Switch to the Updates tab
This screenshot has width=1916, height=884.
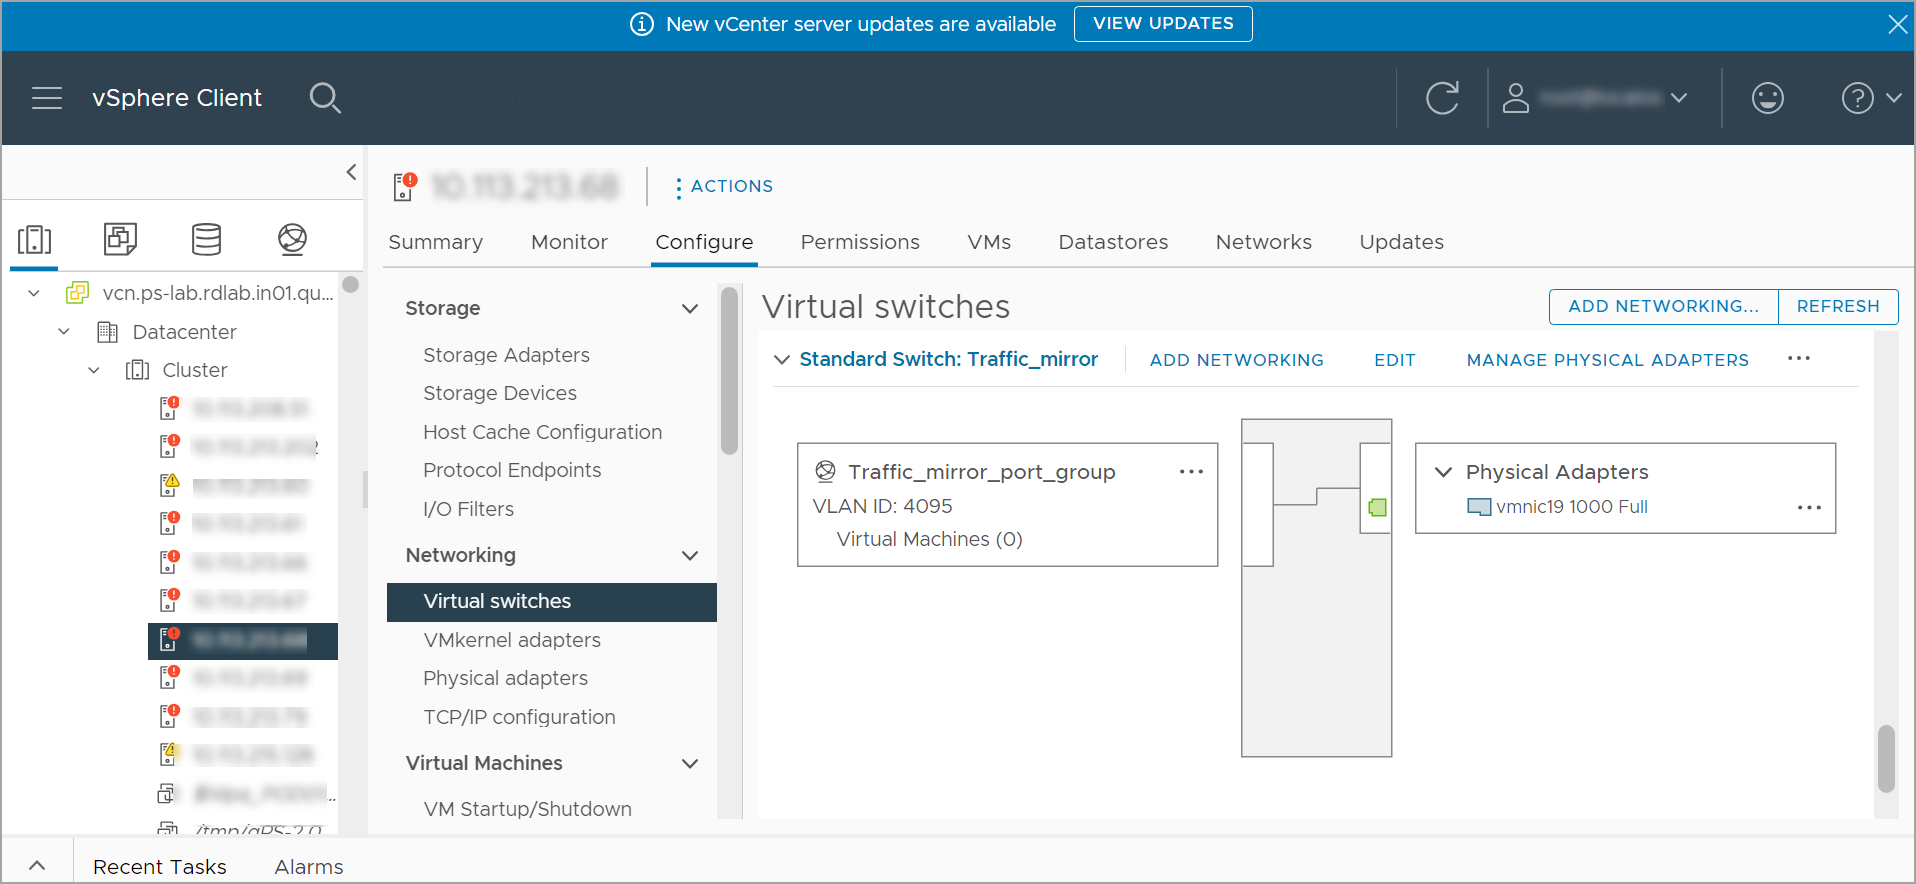1401,242
